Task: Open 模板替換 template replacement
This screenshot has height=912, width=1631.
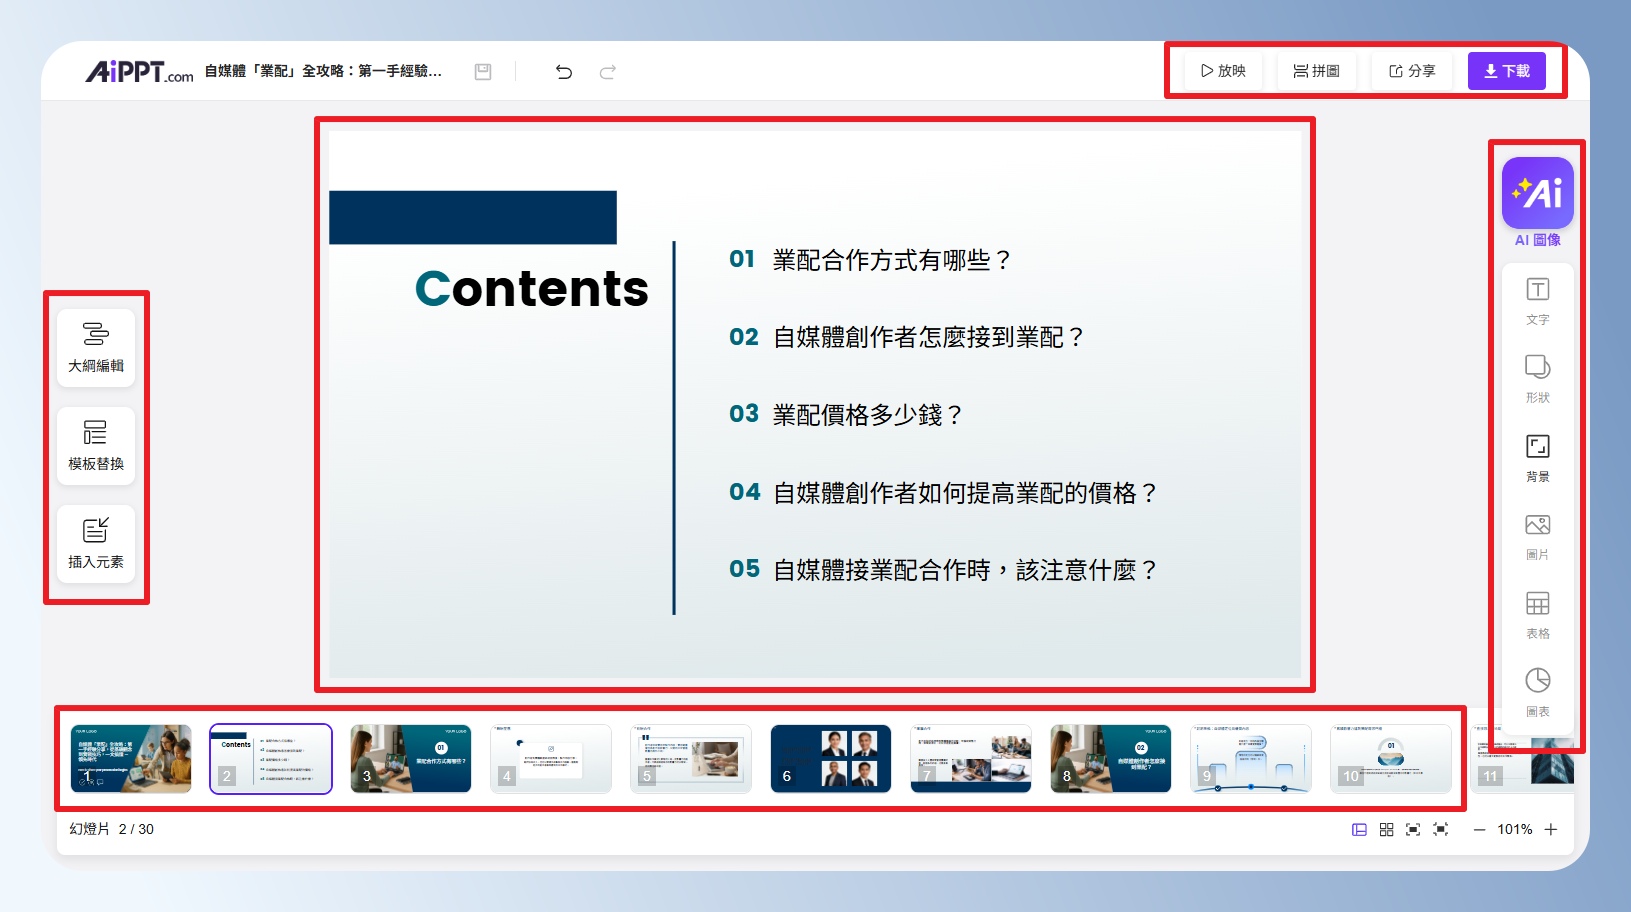Action: [x=96, y=445]
